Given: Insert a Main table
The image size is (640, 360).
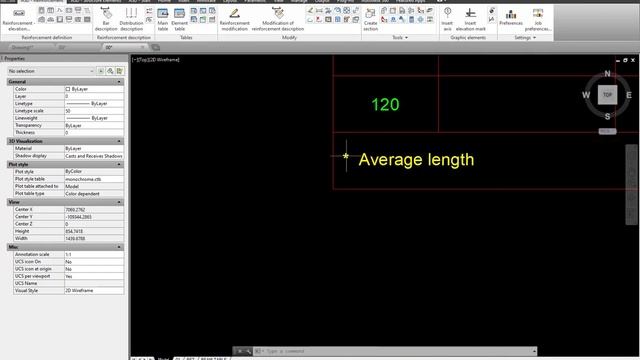Looking at the screenshot, I should (x=162, y=19).
